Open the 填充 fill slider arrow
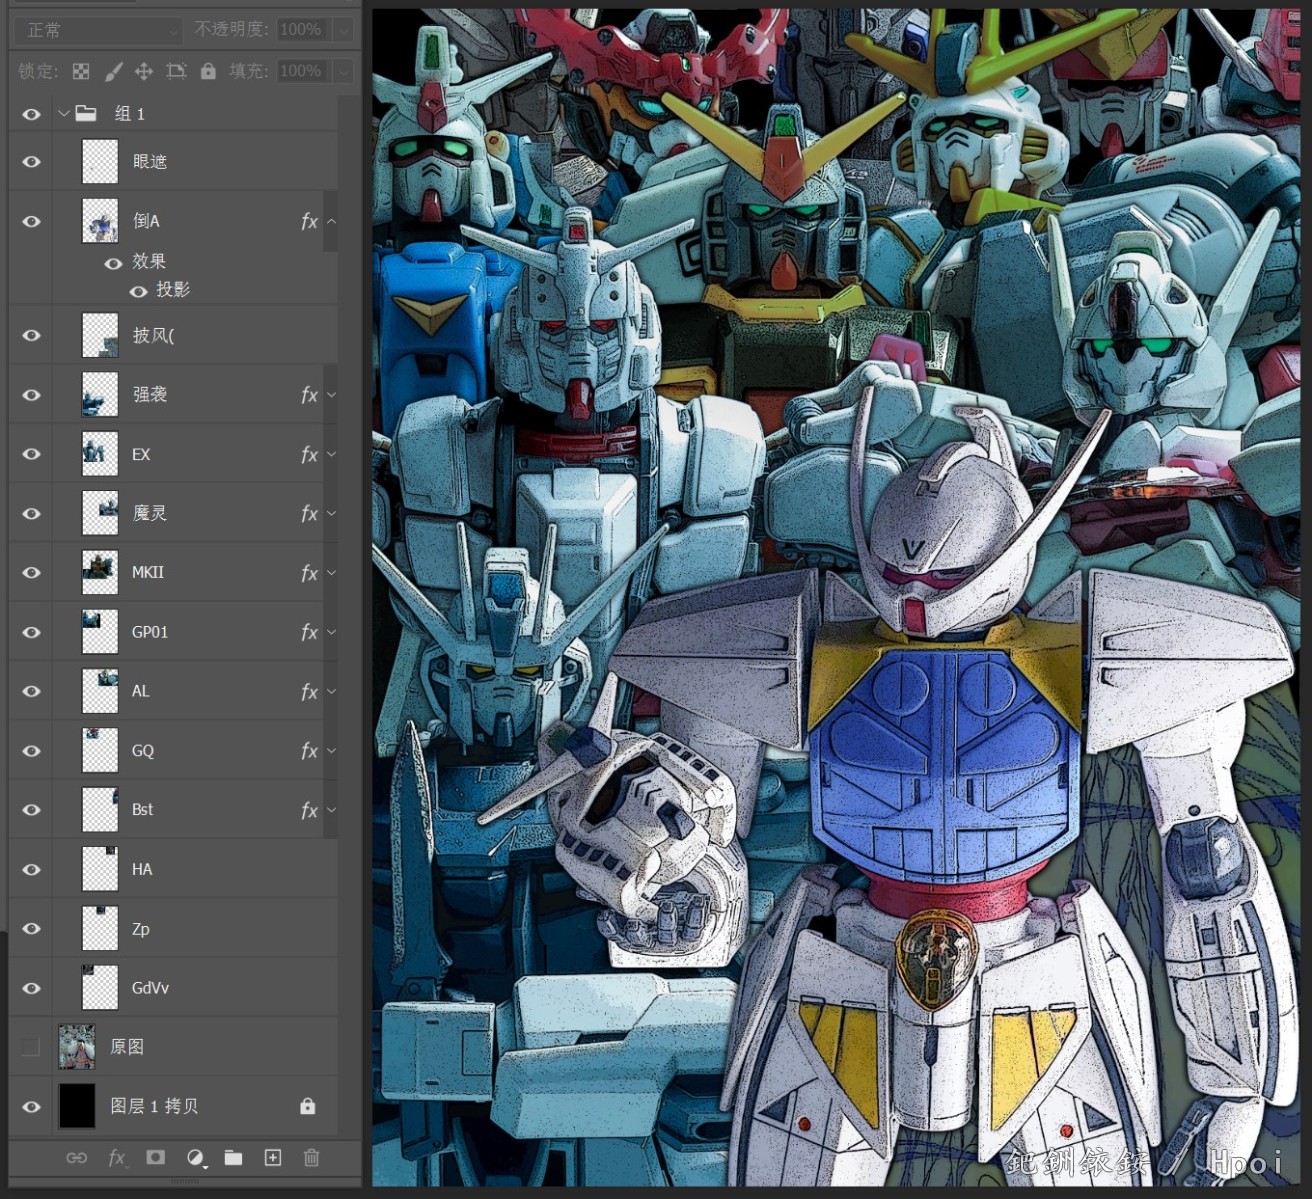This screenshot has width=1312, height=1199. pos(344,71)
